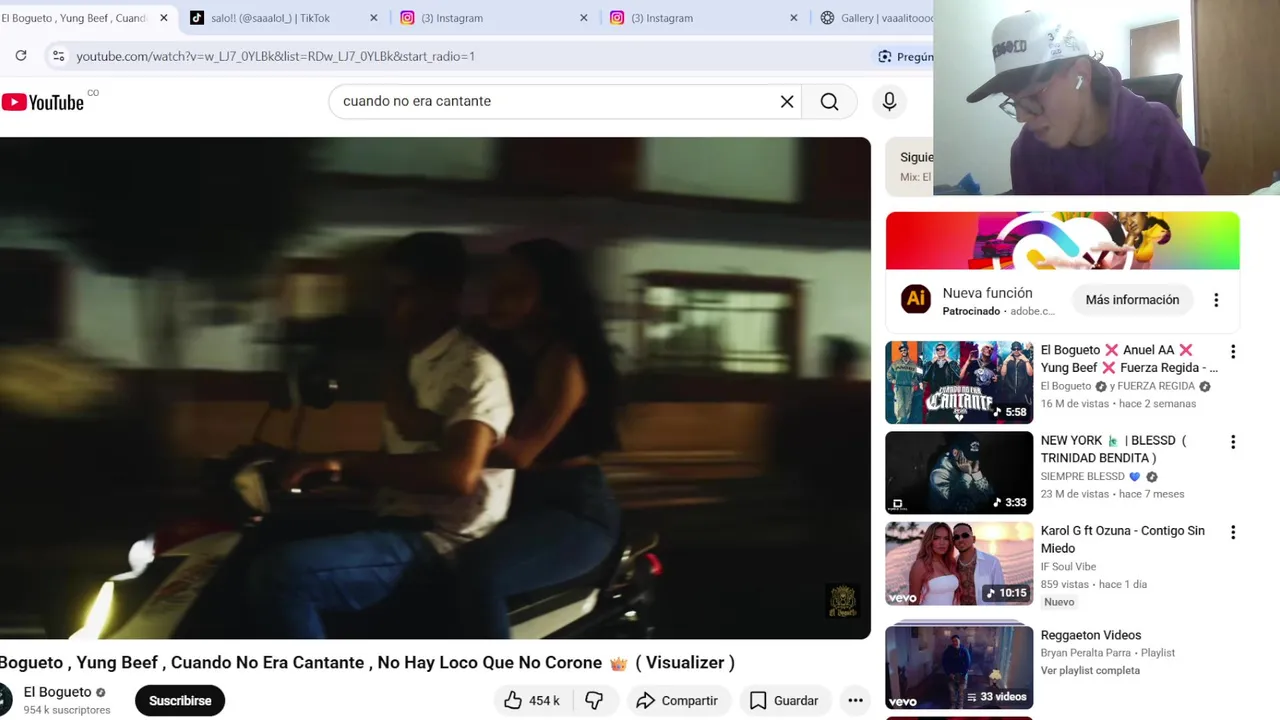1280x720 pixels.
Task: Open the IF Soul Vibe channel link
Action: pos(1068,567)
